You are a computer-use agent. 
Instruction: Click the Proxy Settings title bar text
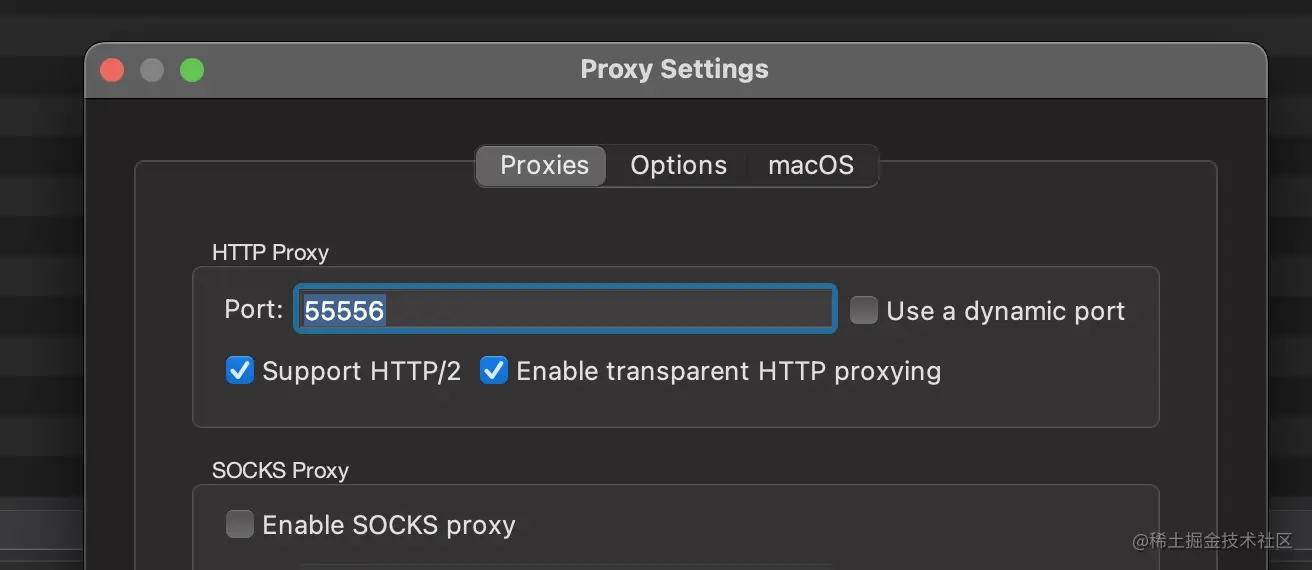click(x=674, y=70)
